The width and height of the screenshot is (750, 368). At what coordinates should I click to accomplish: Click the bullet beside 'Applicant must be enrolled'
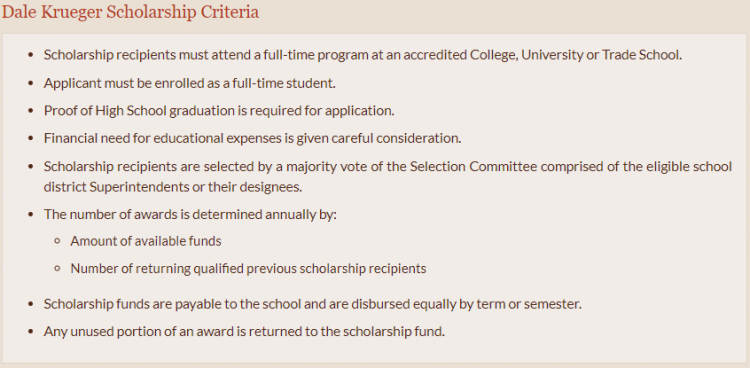[31, 83]
